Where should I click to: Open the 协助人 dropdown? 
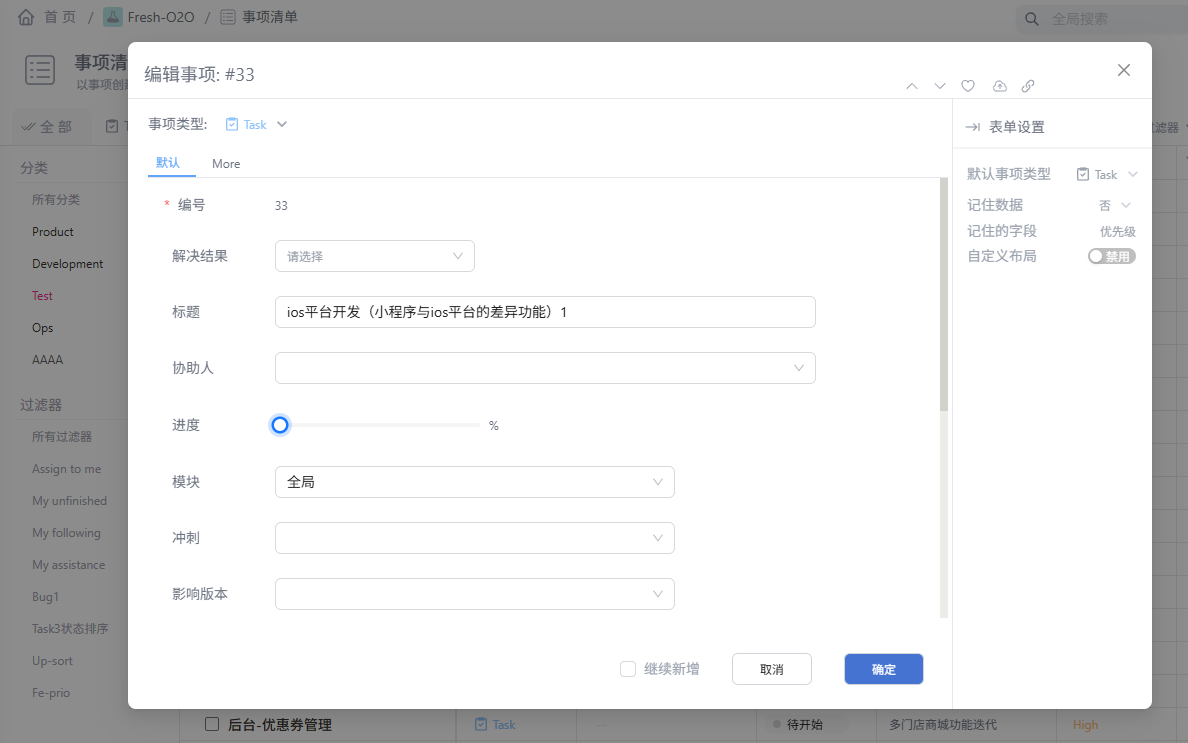click(546, 368)
